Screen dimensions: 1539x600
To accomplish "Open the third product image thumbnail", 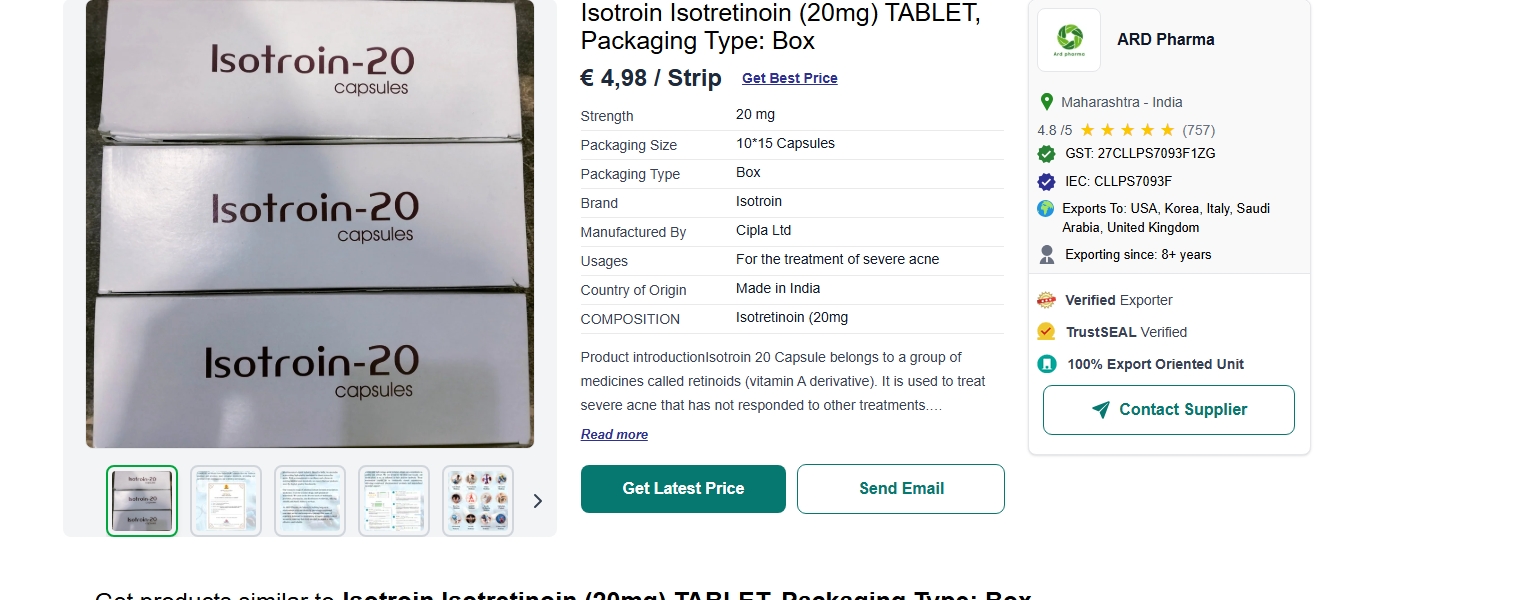I will click(310, 501).
